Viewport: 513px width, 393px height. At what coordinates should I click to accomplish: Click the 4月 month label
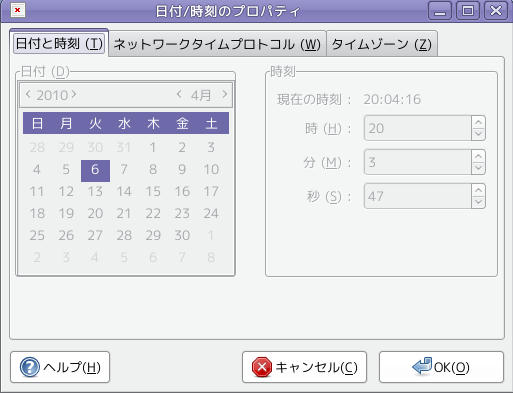coord(201,96)
